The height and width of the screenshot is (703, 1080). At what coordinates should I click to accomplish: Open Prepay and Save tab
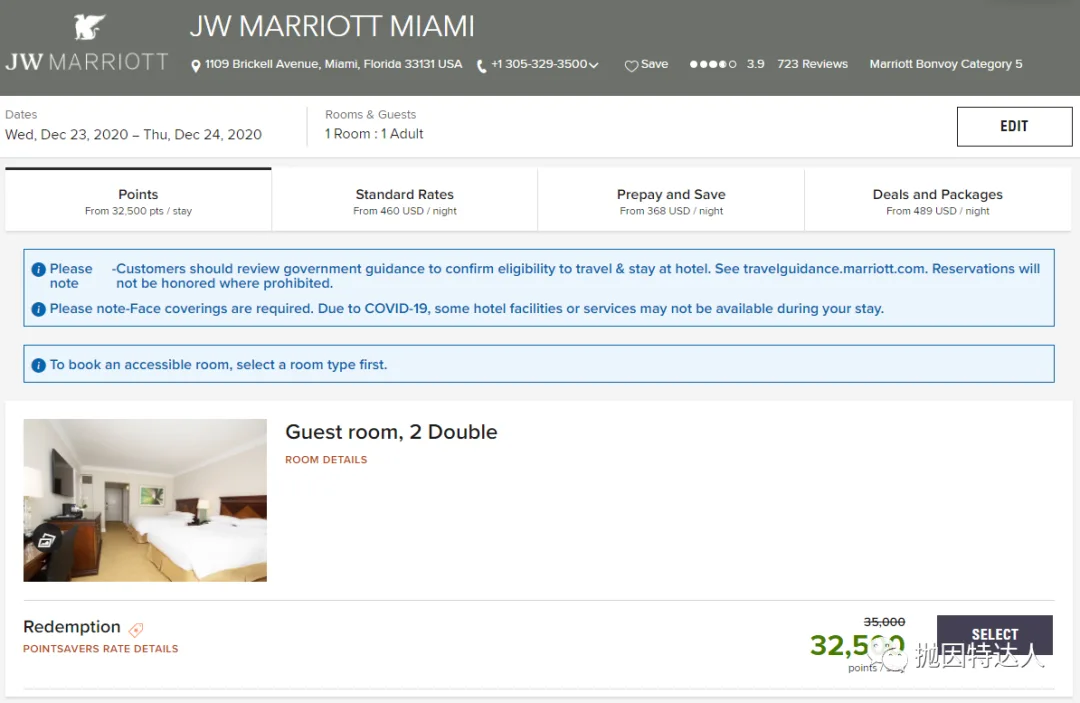point(671,201)
